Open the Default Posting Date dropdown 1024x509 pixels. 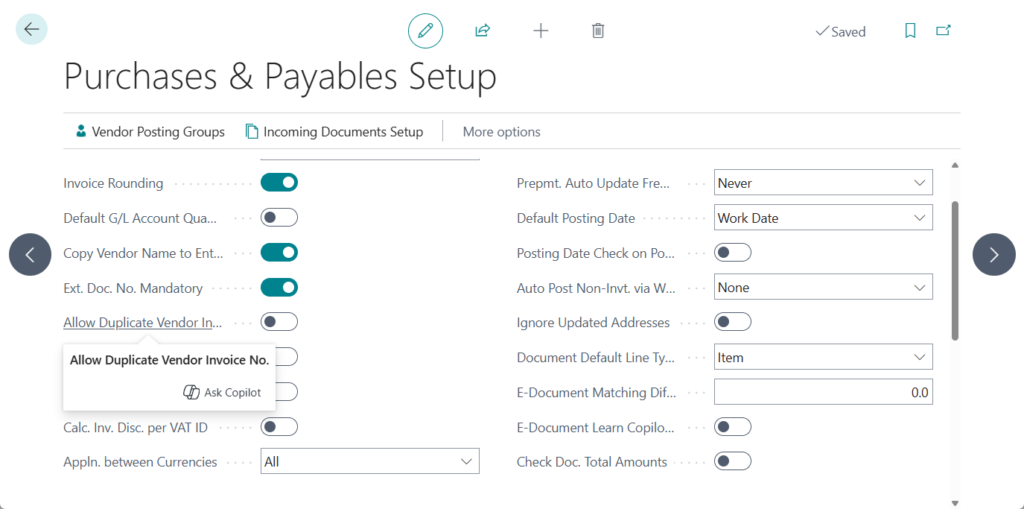(823, 218)
